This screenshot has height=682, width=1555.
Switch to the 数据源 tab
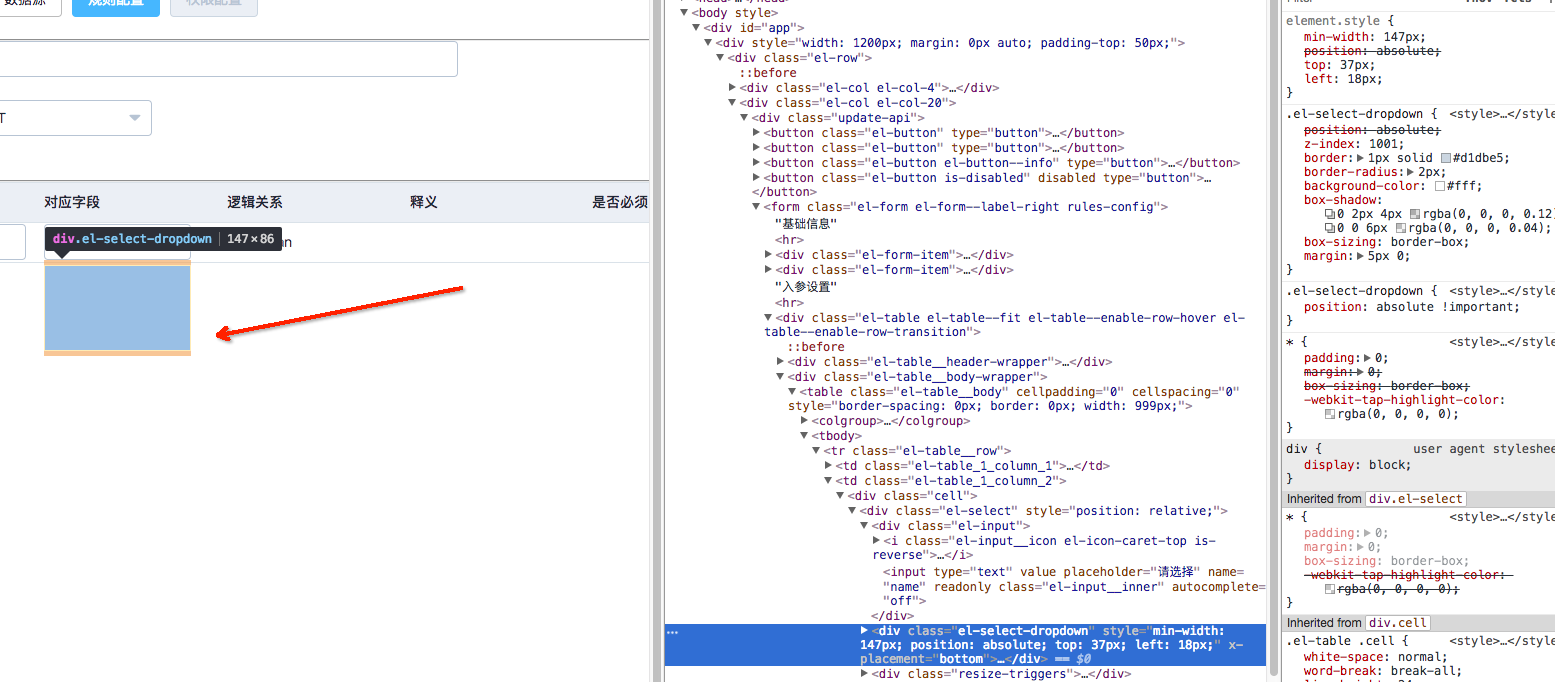pos(28,6)
